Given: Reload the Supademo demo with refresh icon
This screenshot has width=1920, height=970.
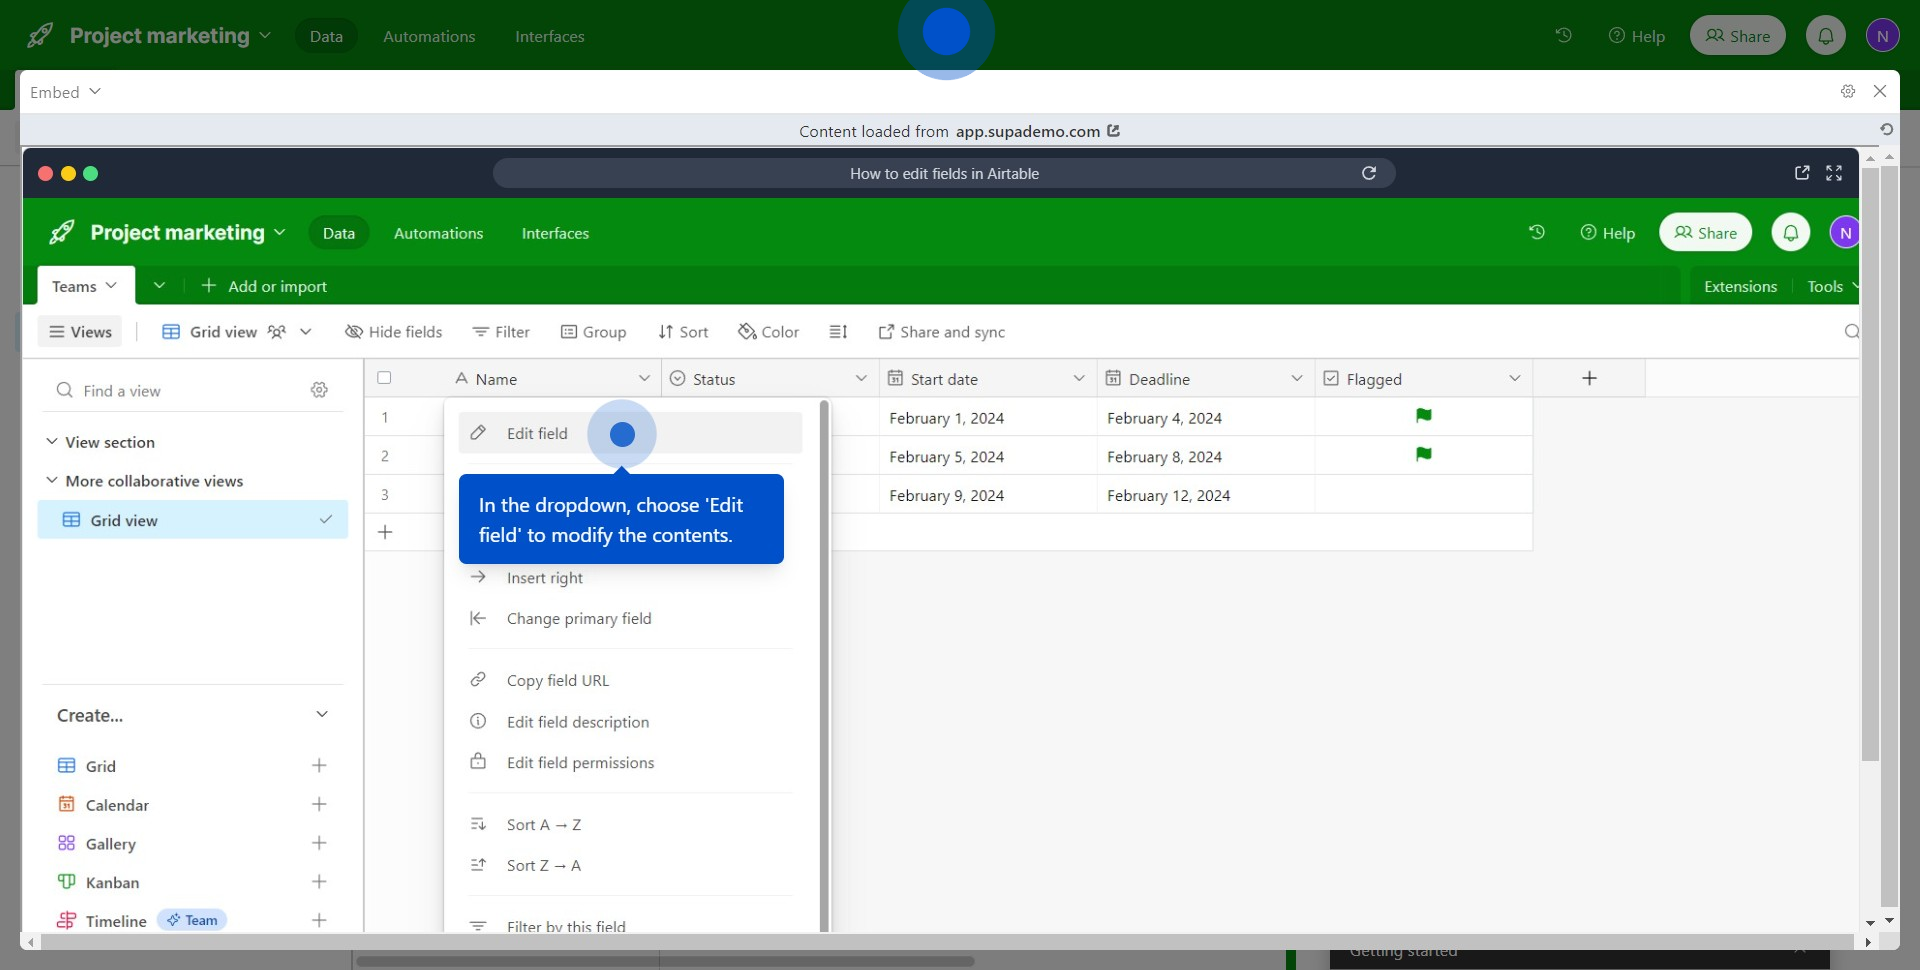Looking at the screenshot, I should [x=1369, y=173].
